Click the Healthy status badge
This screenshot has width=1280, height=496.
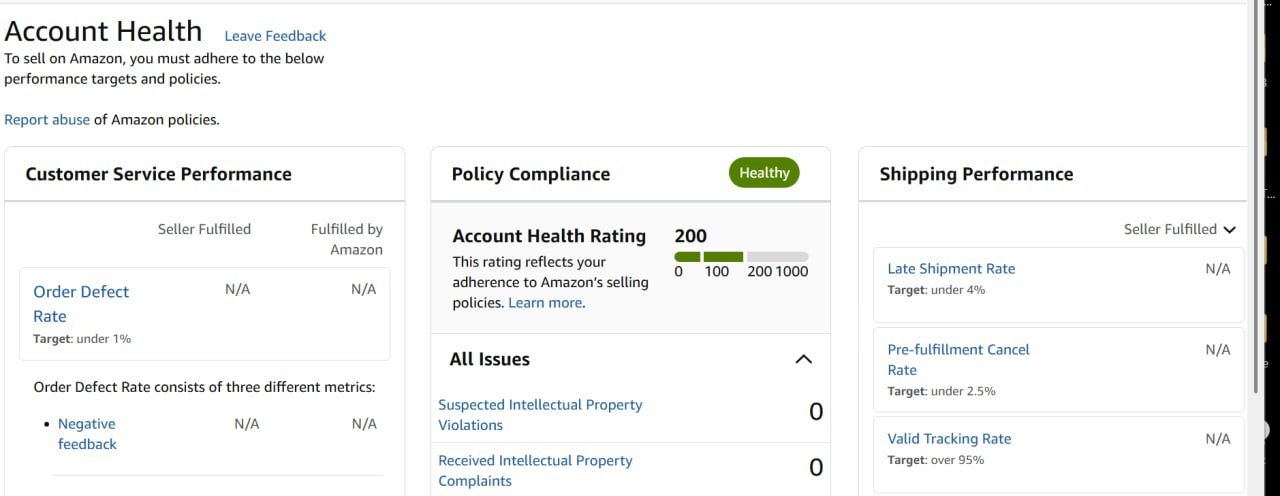[764, 173]
